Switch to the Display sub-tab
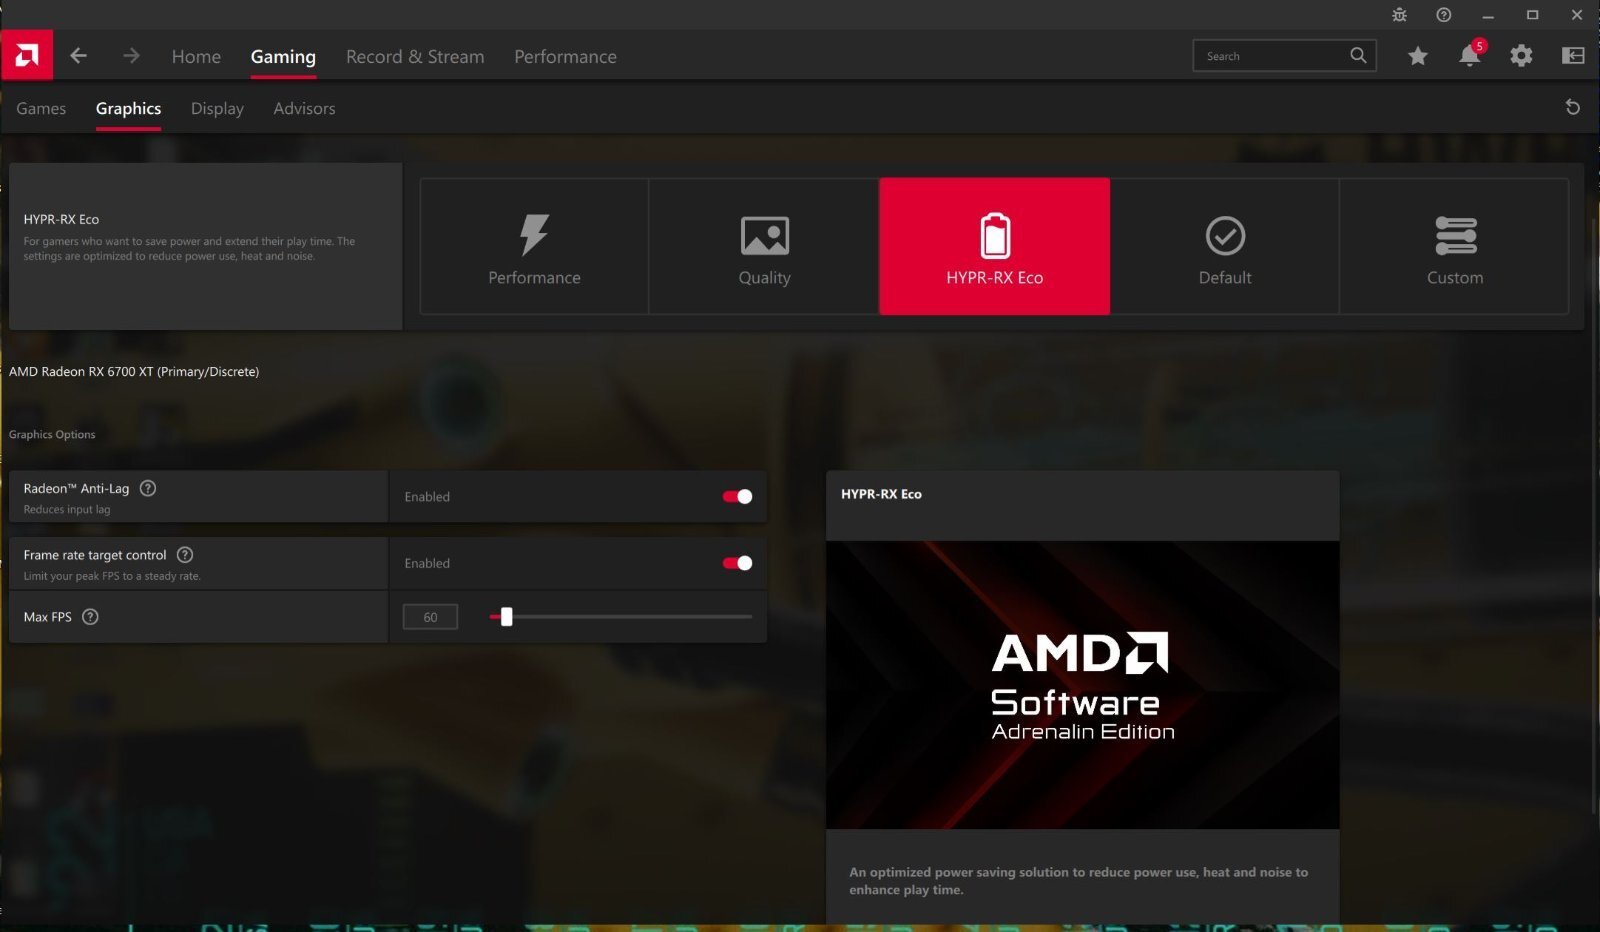 point(217,108)
